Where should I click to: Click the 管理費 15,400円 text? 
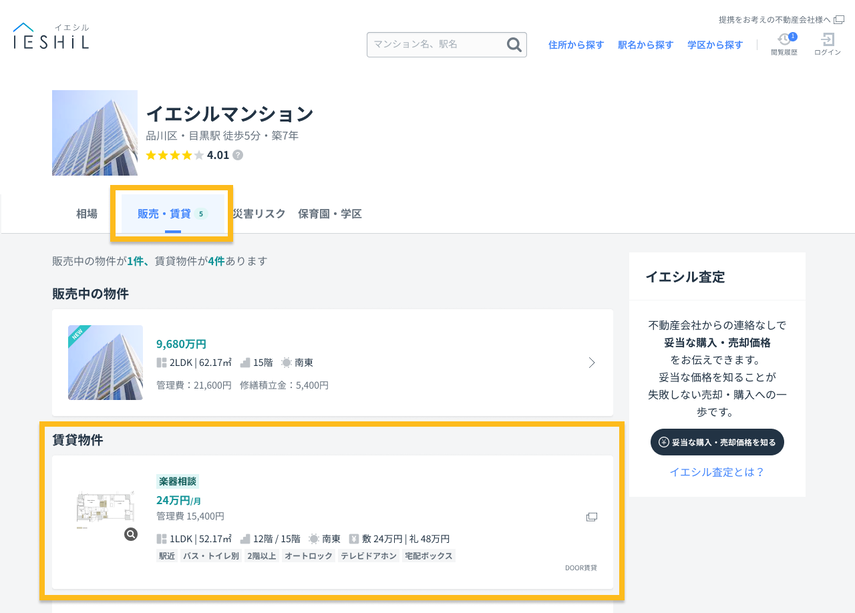[190, 516]
